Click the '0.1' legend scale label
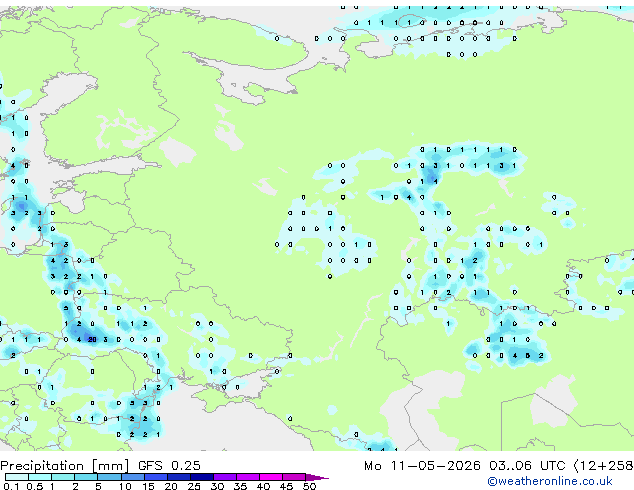 (11, 486)
